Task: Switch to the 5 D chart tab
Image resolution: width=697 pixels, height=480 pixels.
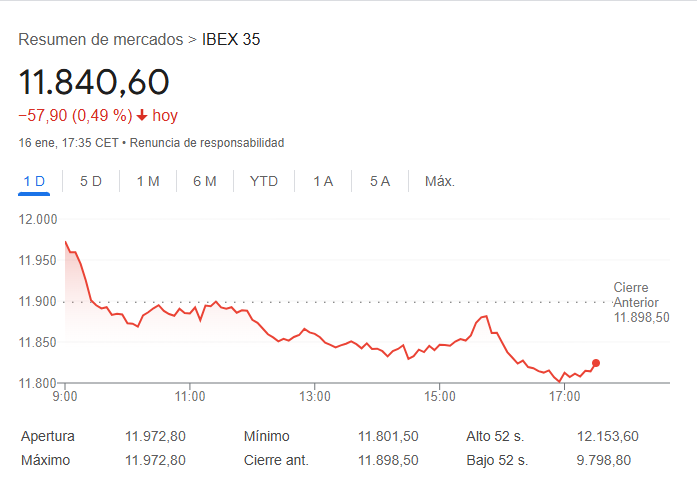Action: pyautogui.click(x=91, y=181)
